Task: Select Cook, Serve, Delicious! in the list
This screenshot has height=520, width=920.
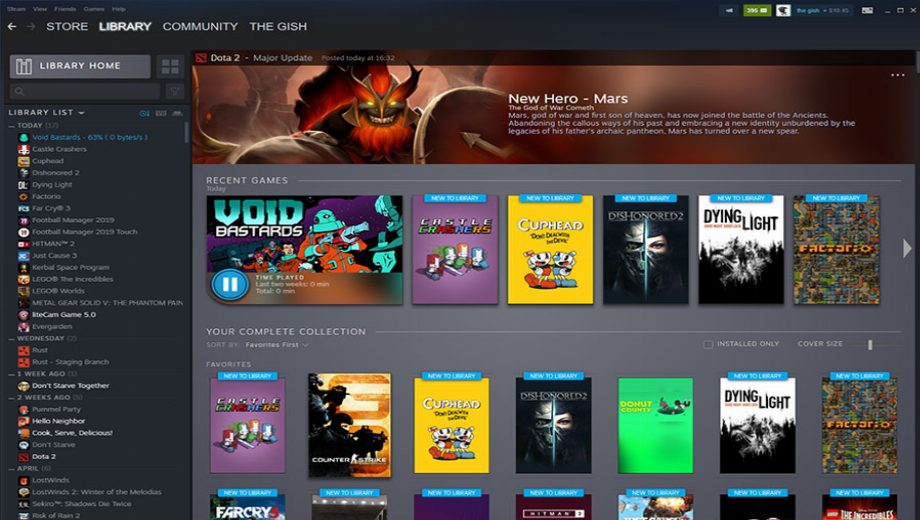Action: click(72, 433)
